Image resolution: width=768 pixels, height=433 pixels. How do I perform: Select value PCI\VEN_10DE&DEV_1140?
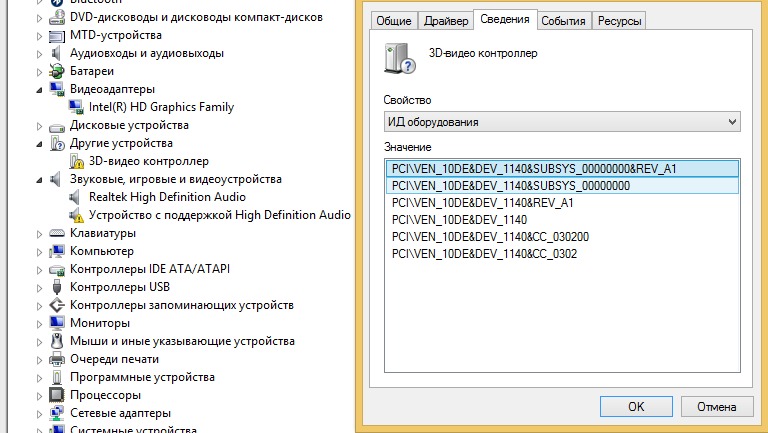click(459, 220)
